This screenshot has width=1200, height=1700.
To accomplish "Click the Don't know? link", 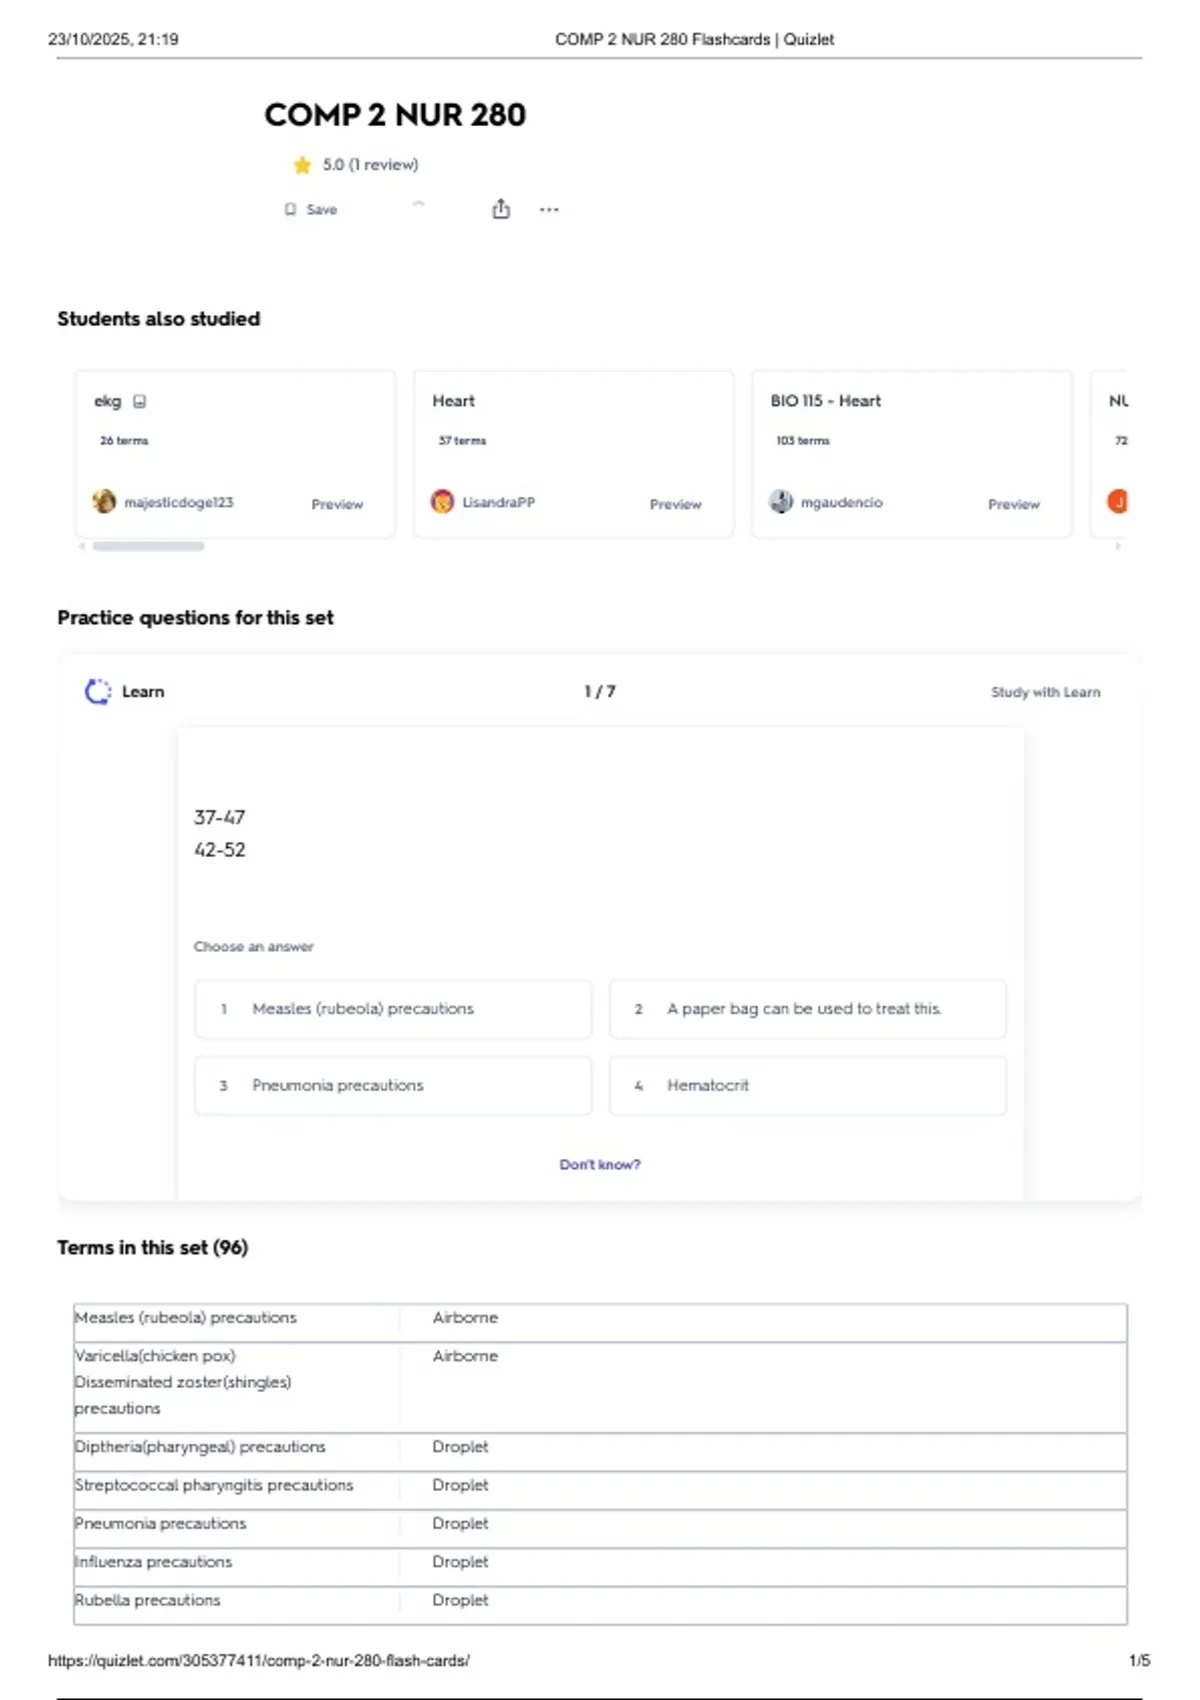I will click(600, 1165).
